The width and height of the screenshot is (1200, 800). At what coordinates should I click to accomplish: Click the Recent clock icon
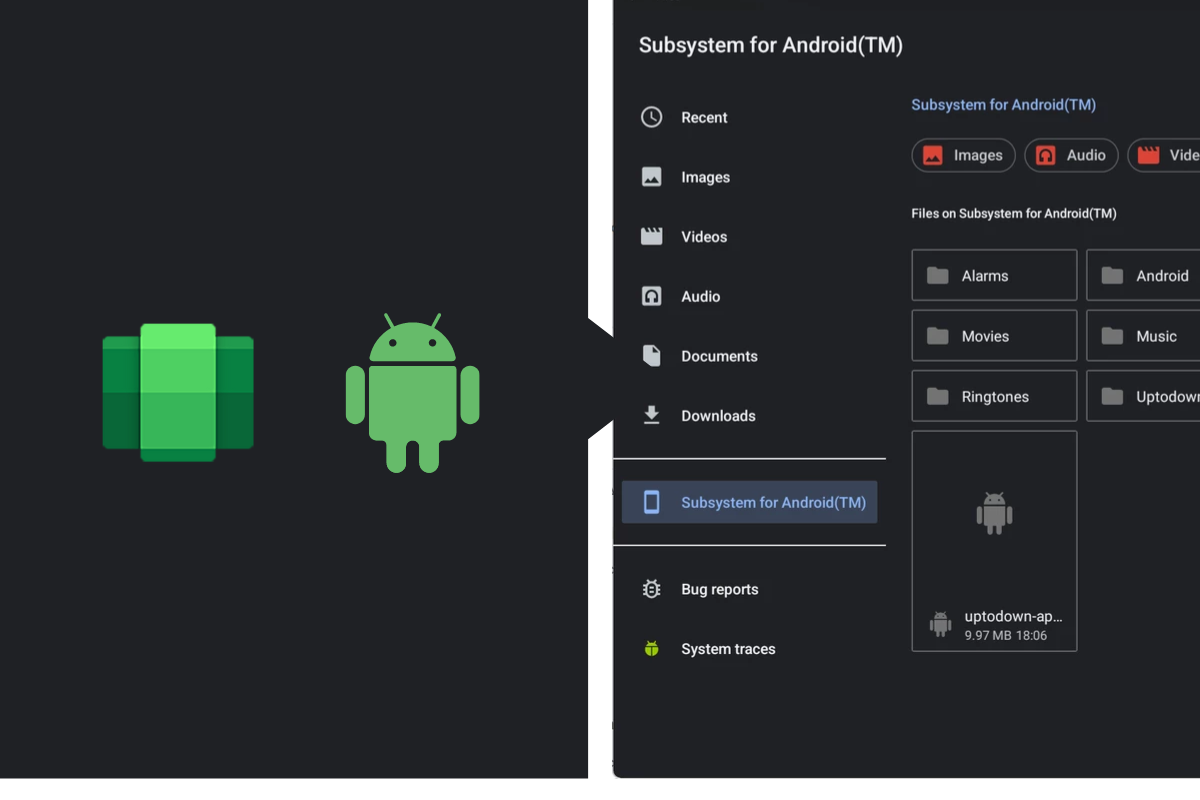pos(652,117)
